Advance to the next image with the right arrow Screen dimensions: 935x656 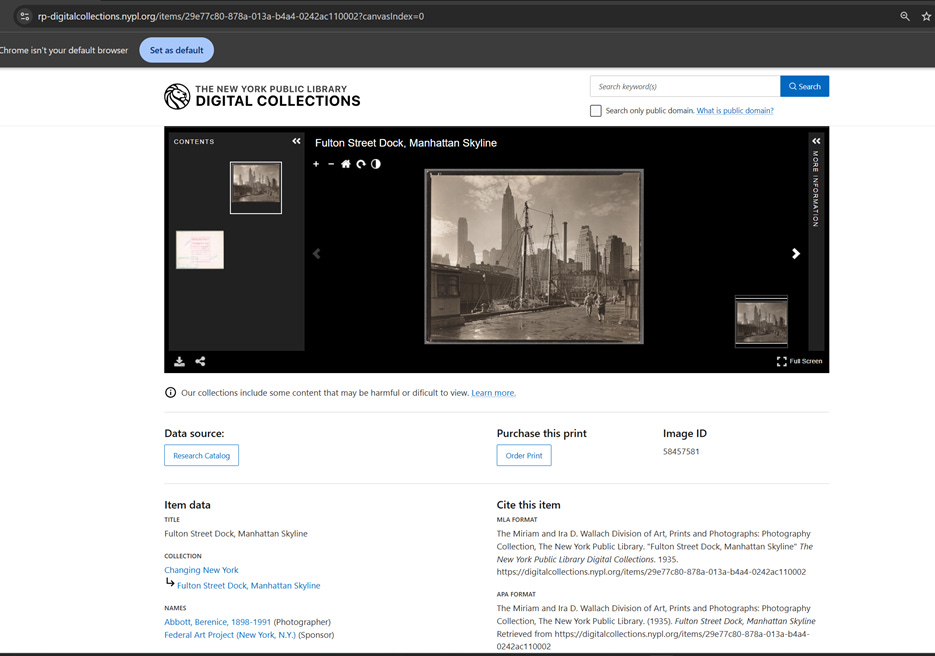(x=796, y=253)
